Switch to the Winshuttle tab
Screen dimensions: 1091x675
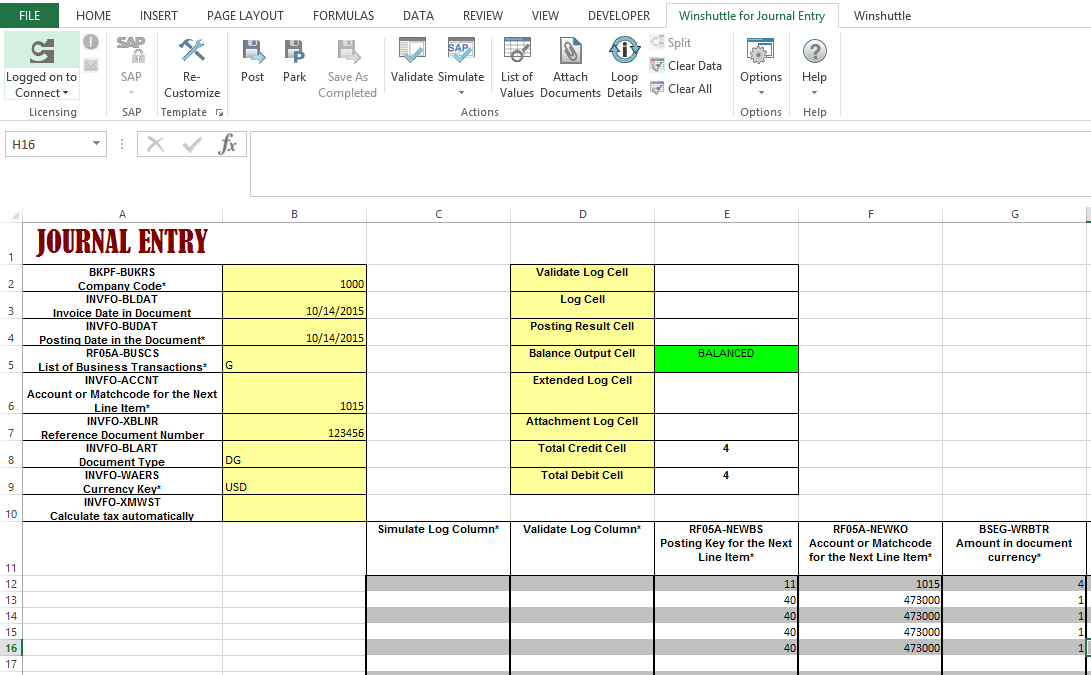[882, 15]
